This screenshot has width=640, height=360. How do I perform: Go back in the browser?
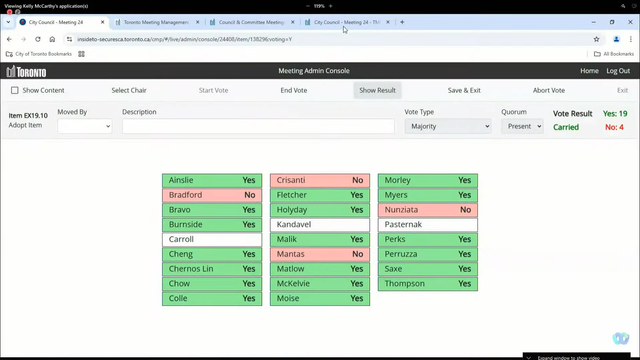9,39
